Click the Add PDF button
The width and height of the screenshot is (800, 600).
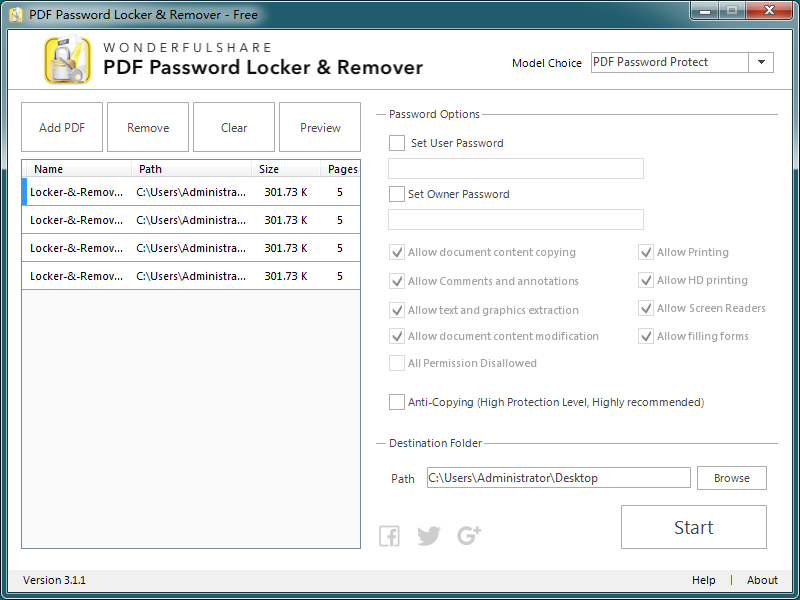click(62, 127)
